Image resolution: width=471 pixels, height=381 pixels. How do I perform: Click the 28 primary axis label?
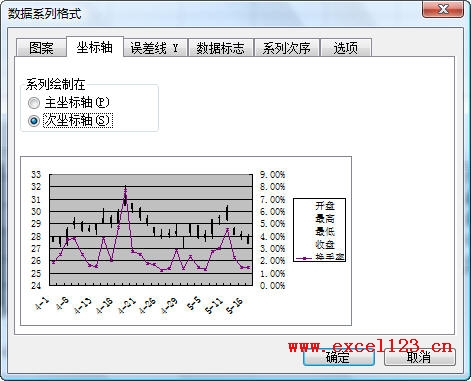point(36,236)
